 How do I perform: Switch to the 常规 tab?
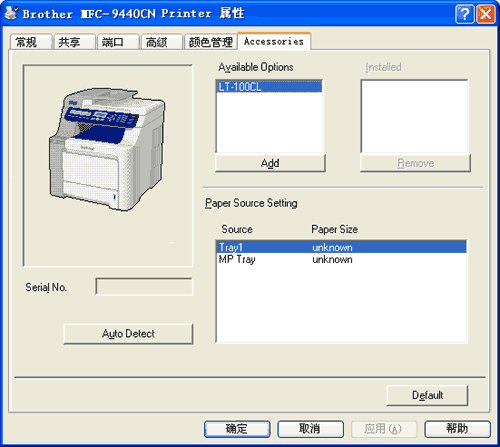click(30, 42)
